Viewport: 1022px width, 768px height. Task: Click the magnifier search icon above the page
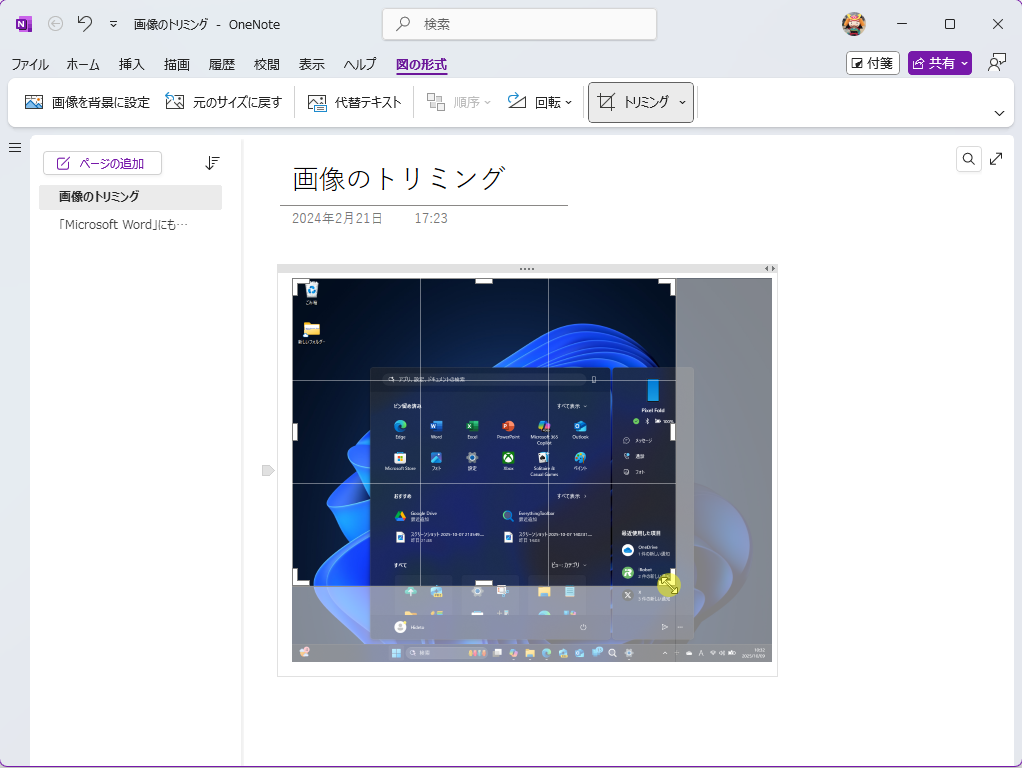[x=968, y=158]
